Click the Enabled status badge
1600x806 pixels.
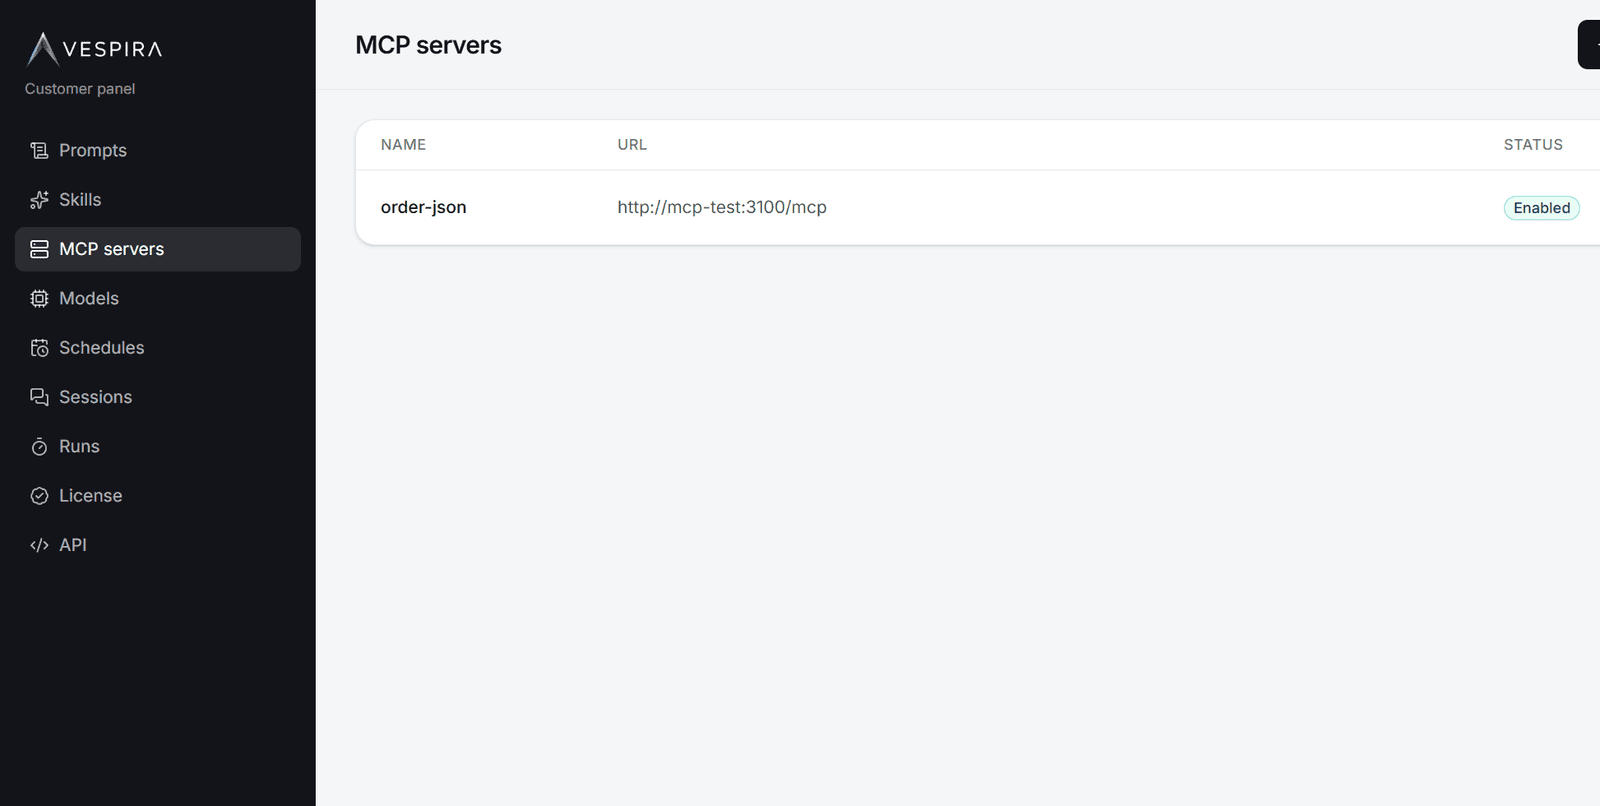(1541, 208)
